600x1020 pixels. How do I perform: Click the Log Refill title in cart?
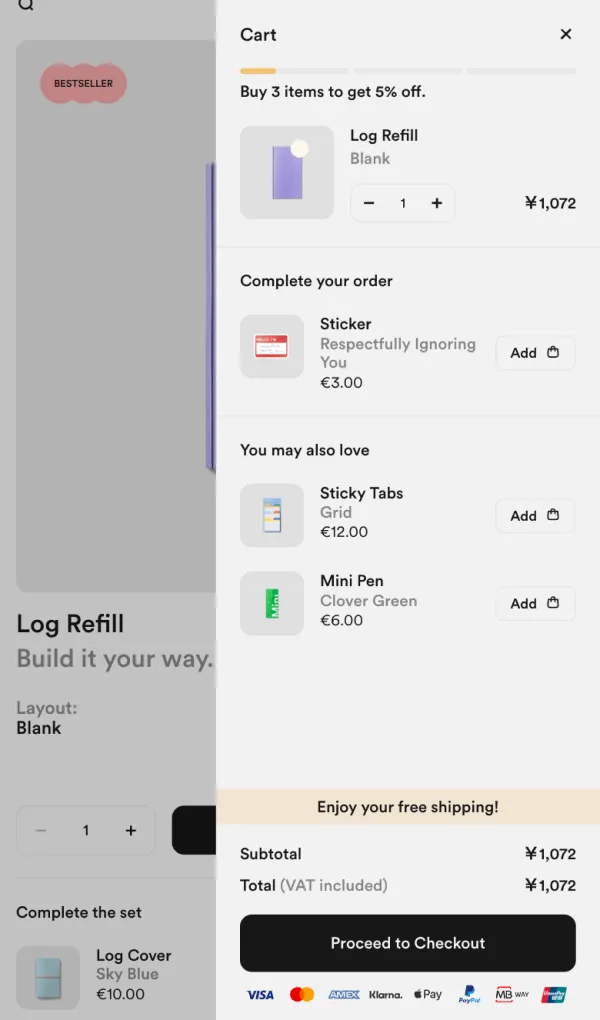click(384, 136)
